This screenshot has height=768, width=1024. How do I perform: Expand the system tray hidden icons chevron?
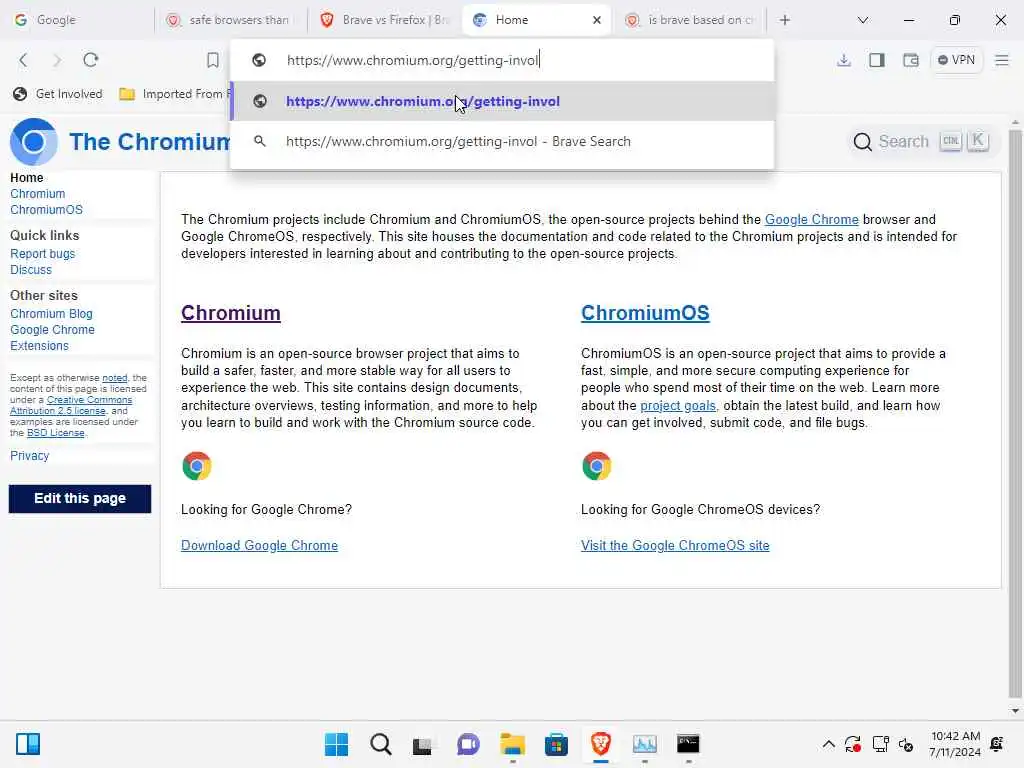[x=828, y=744]
